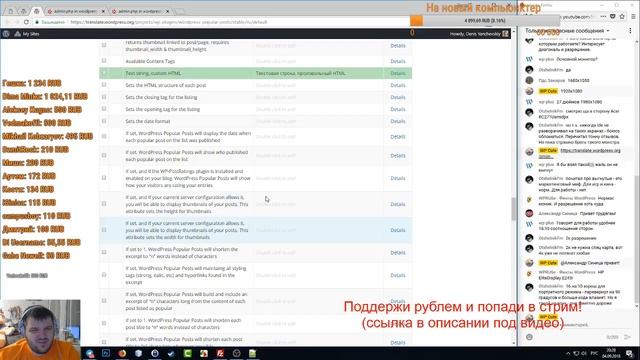Open the green Camtasia icon in taskbar
This screenshot has height=360, width=640.
(187, 353)
